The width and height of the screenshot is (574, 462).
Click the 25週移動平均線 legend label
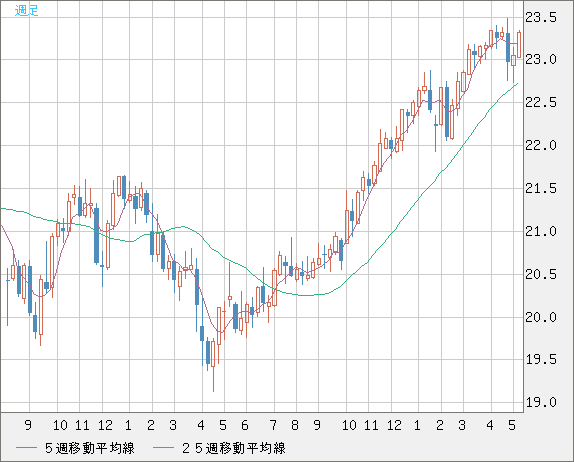[x=234, y=448]
